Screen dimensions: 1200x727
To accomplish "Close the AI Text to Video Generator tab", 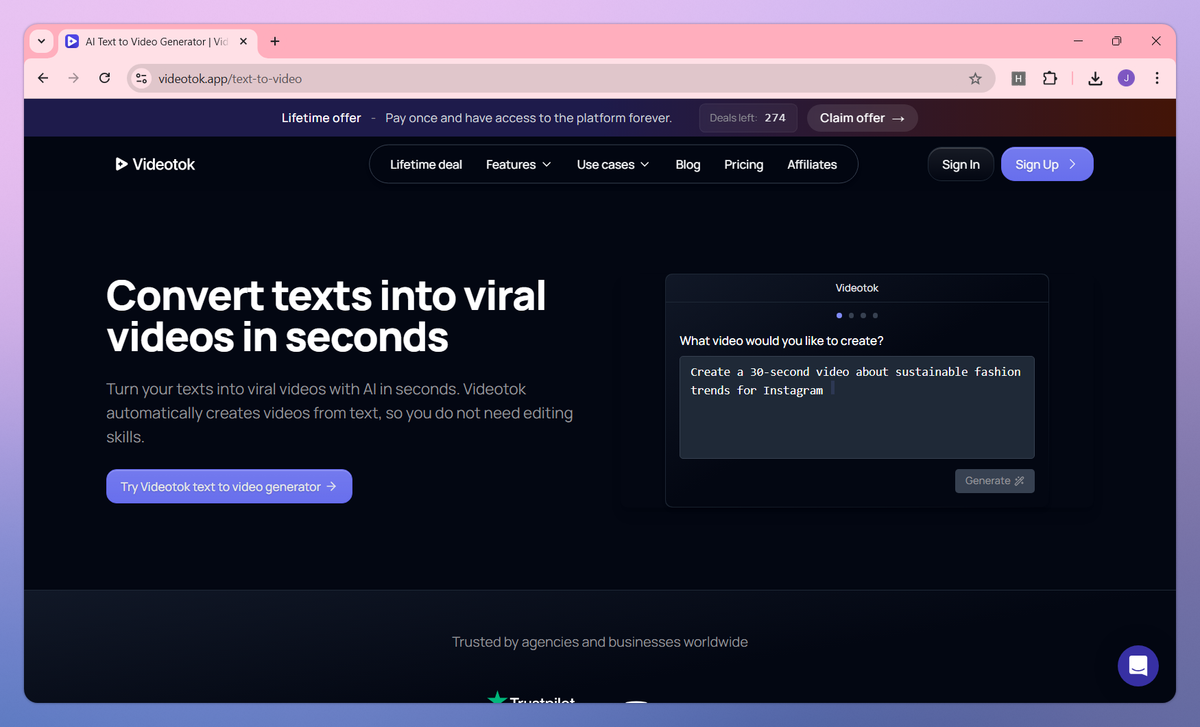I will tap(243, 41).
